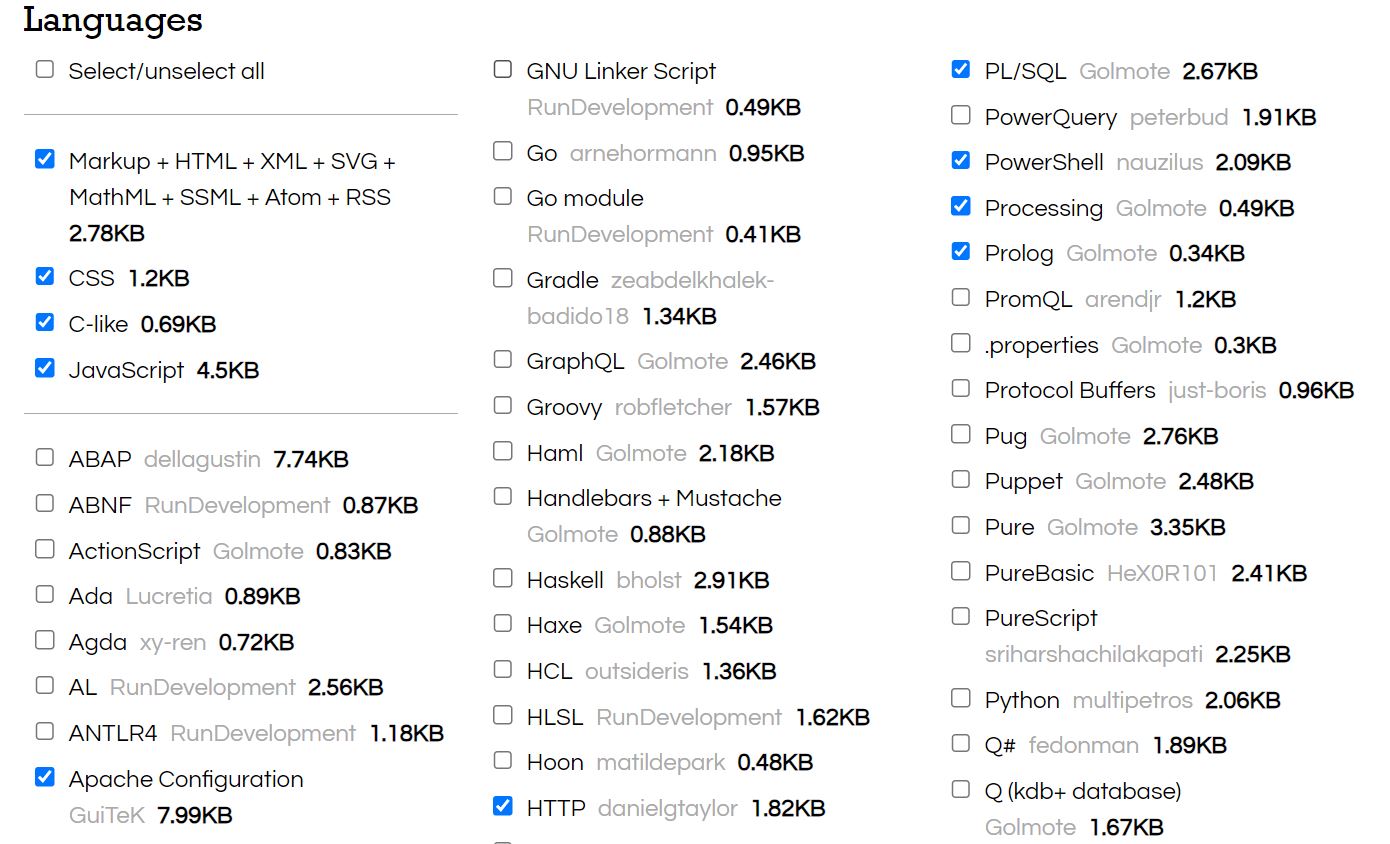Enable the Agda checkbox
The height and width of the screenshot is (844, 1390).
point(45,641)
